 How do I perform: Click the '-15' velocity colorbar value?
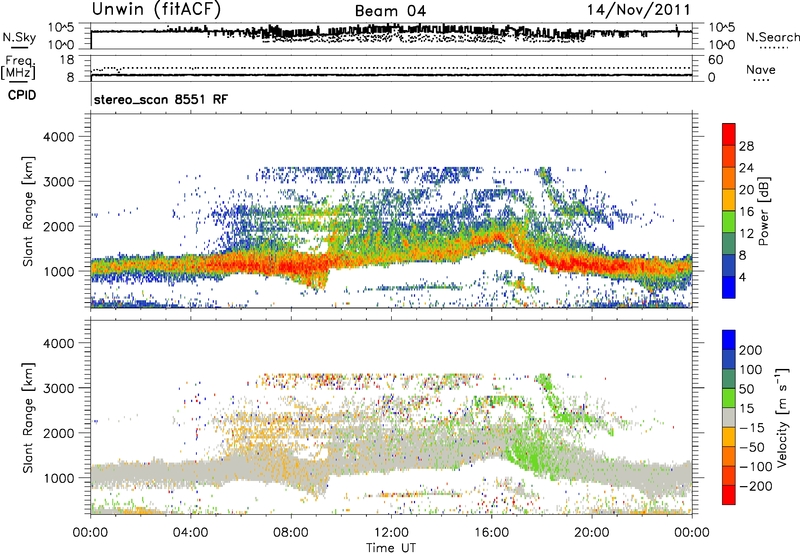752,428
